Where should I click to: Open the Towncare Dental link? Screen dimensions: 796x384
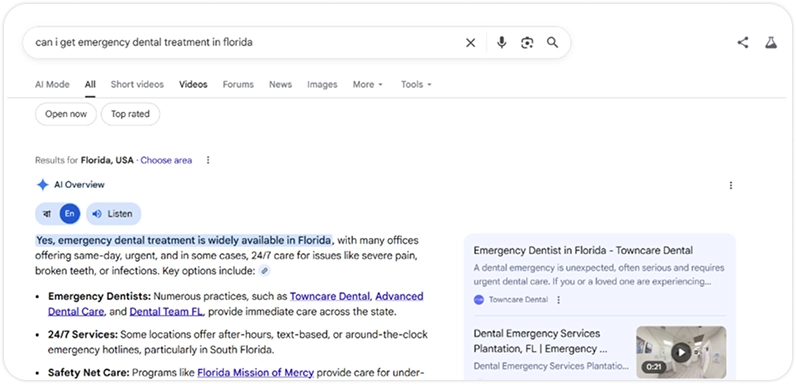(330, 296)
